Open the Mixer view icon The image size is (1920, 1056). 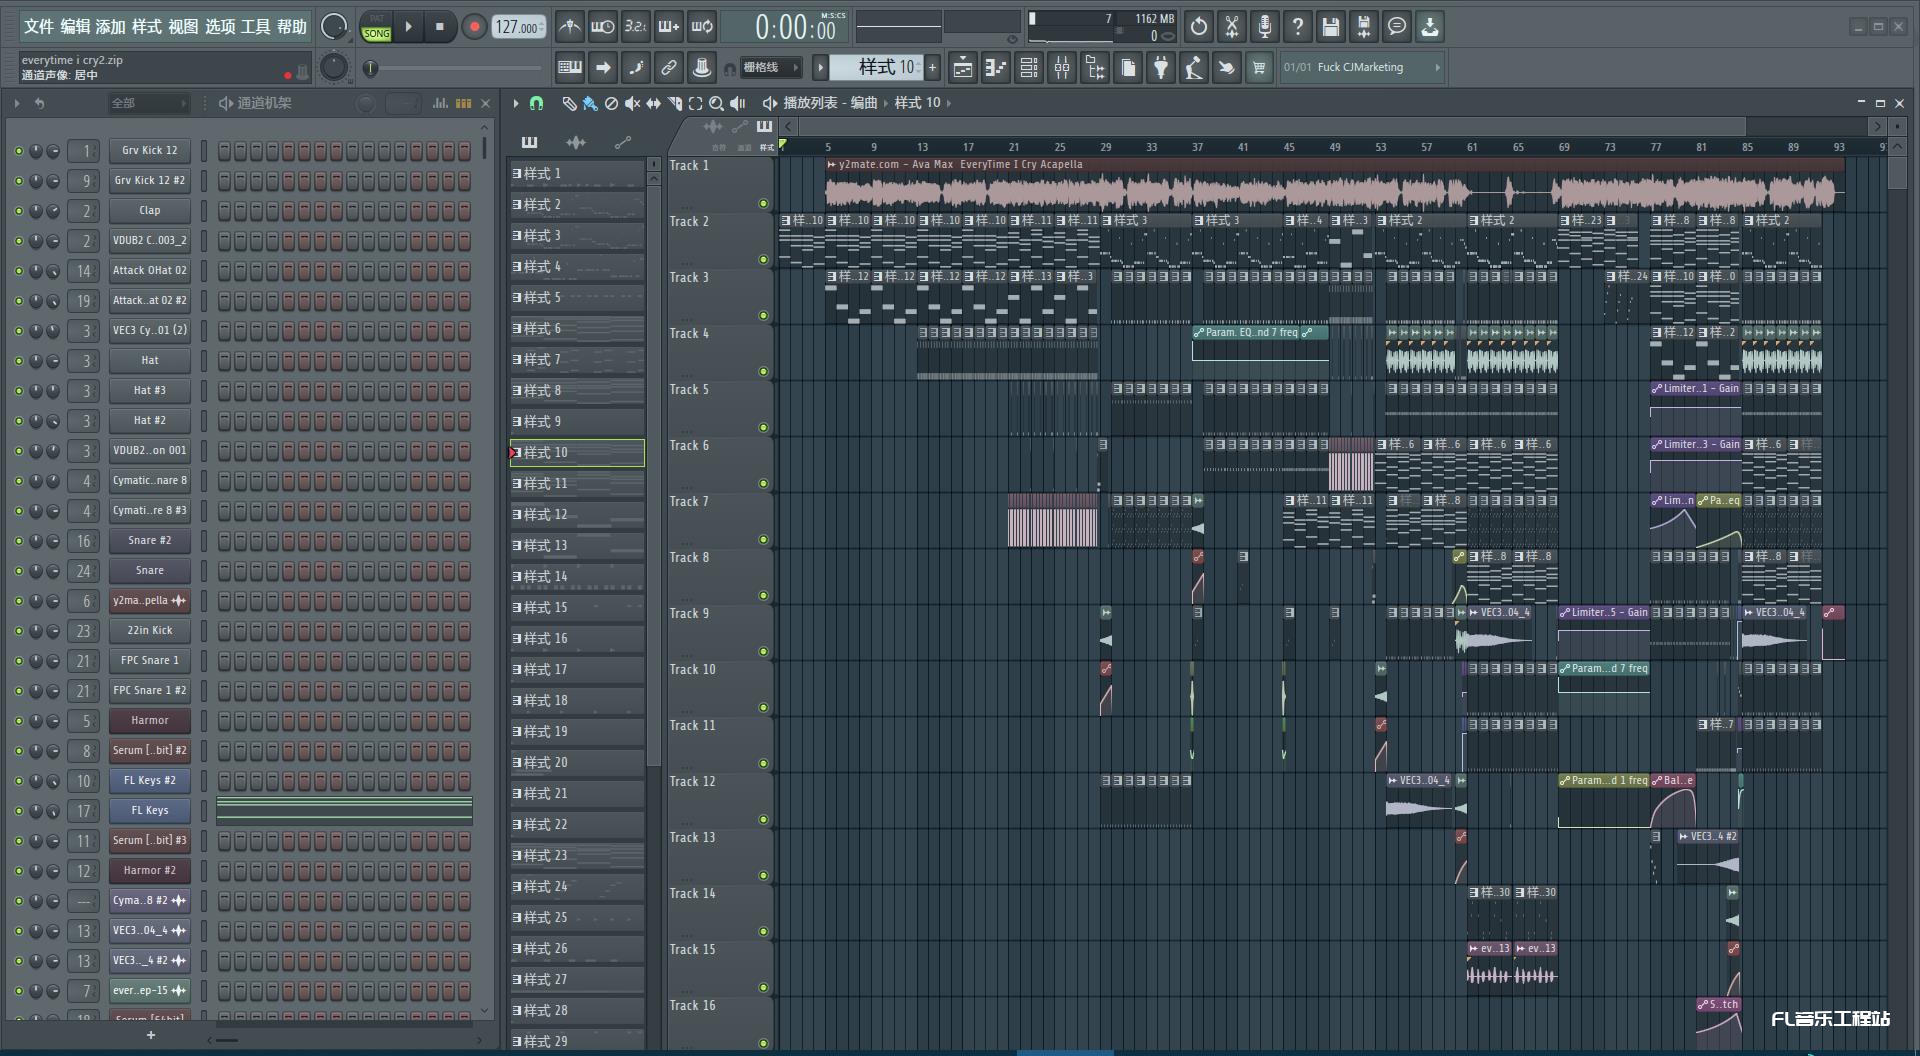point(1062,68)
